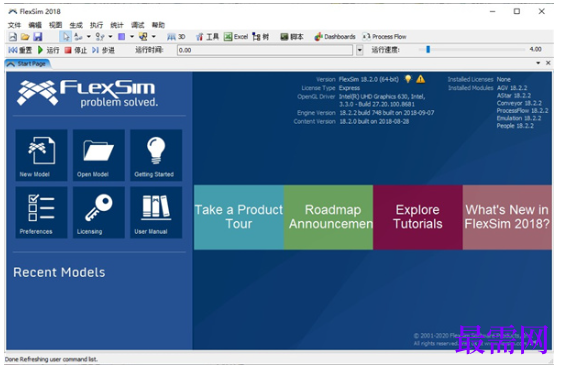
Task: Open the 调试 menu
Action: click(137, 25)
